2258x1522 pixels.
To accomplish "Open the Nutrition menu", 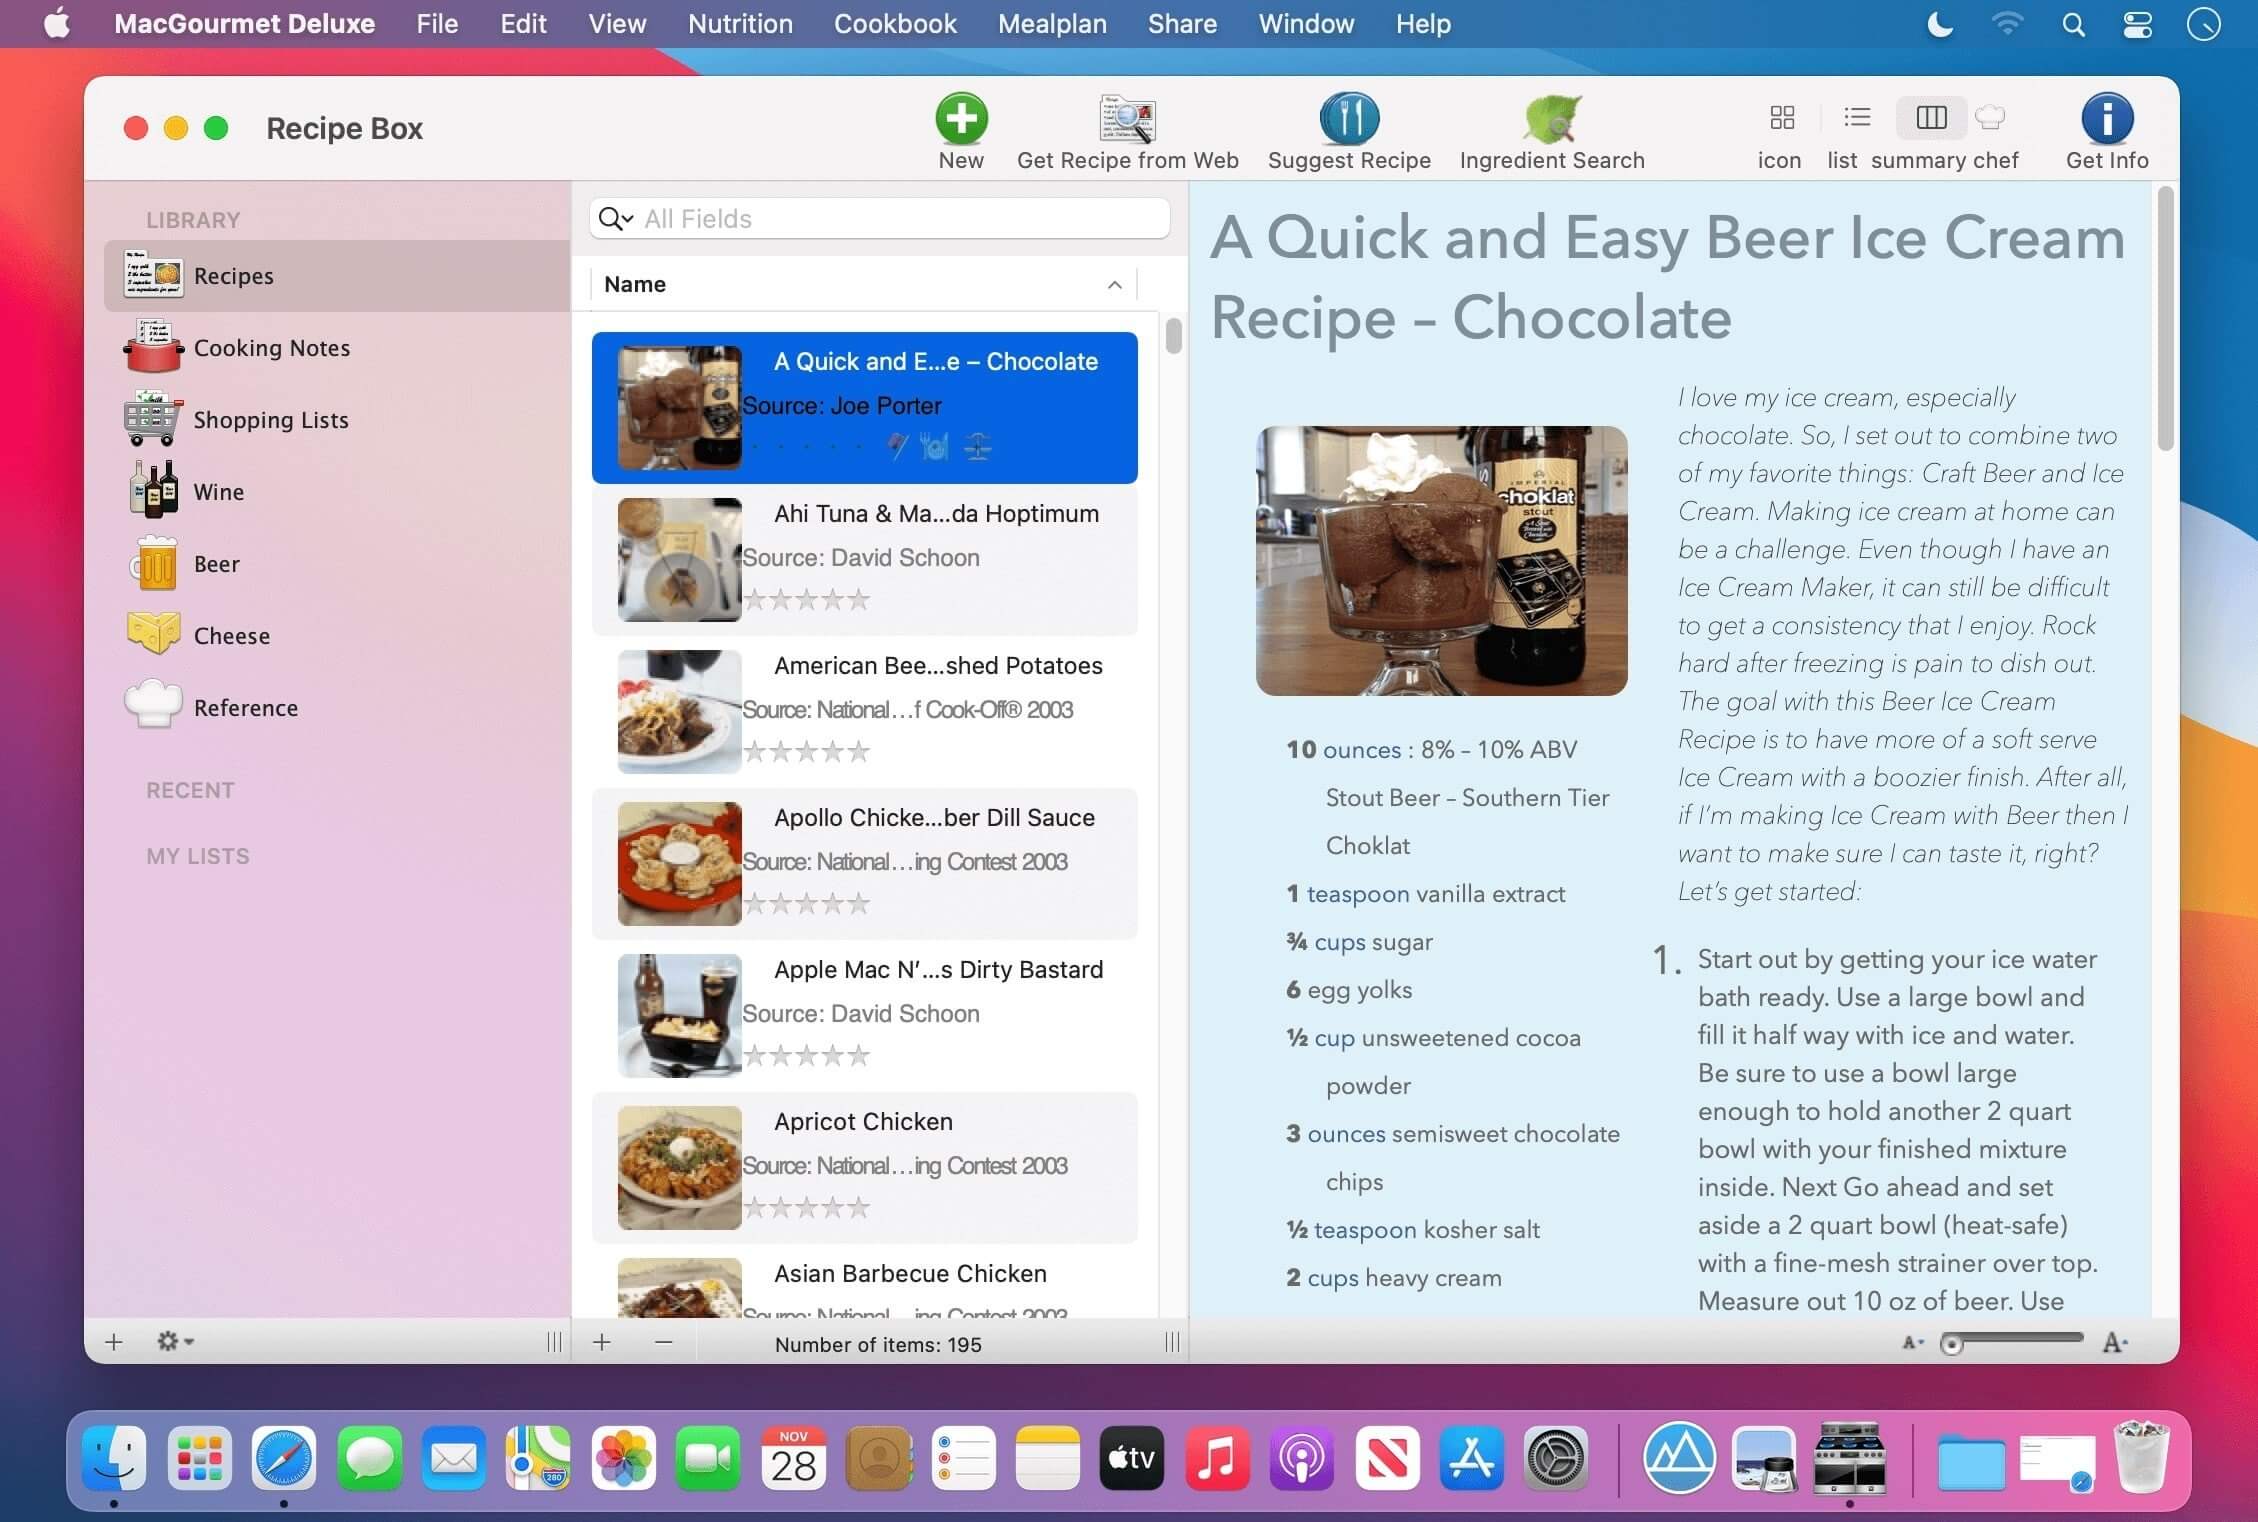I will [739, 24].
